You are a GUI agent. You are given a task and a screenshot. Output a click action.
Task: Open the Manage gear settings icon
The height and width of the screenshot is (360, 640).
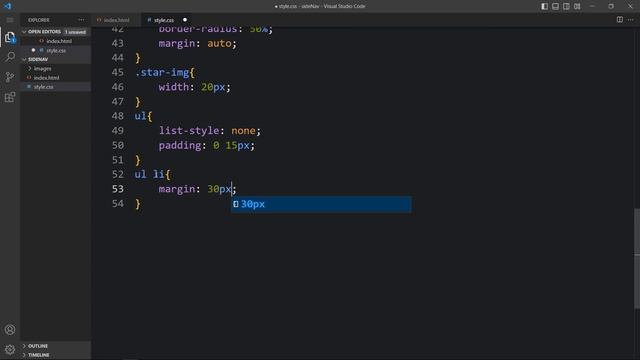pyautogui.click(x=10, y=349)
